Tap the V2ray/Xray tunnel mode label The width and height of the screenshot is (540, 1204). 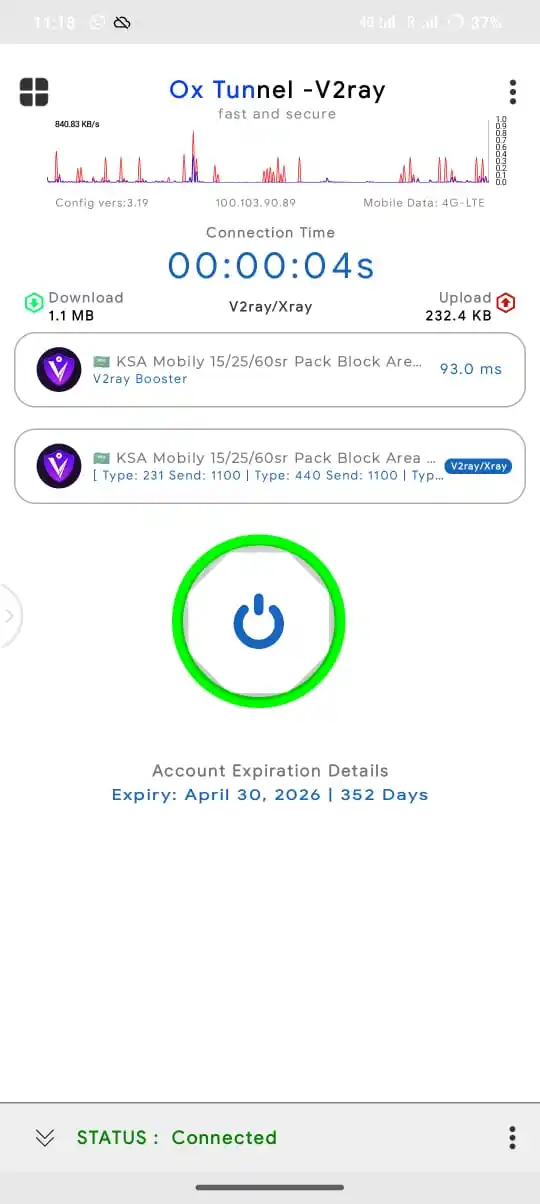(270, 307)
